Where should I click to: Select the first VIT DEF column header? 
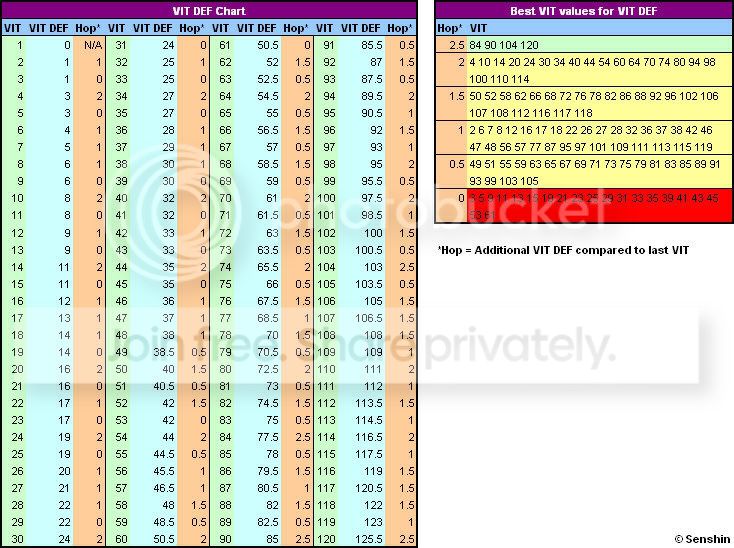pyautogui.click(x=49, y=28)
